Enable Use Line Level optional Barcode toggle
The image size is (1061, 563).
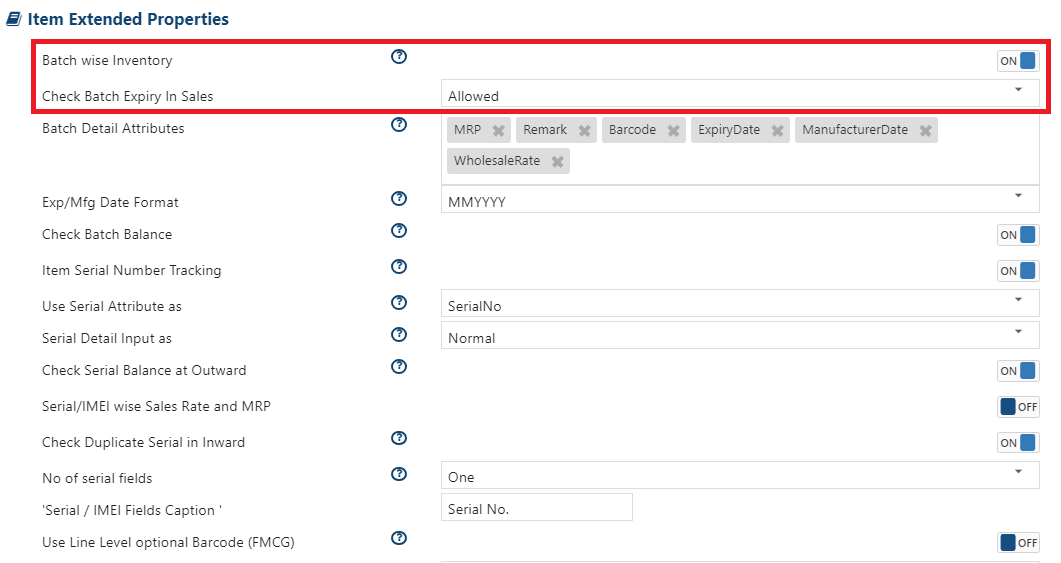[1018, 543]
